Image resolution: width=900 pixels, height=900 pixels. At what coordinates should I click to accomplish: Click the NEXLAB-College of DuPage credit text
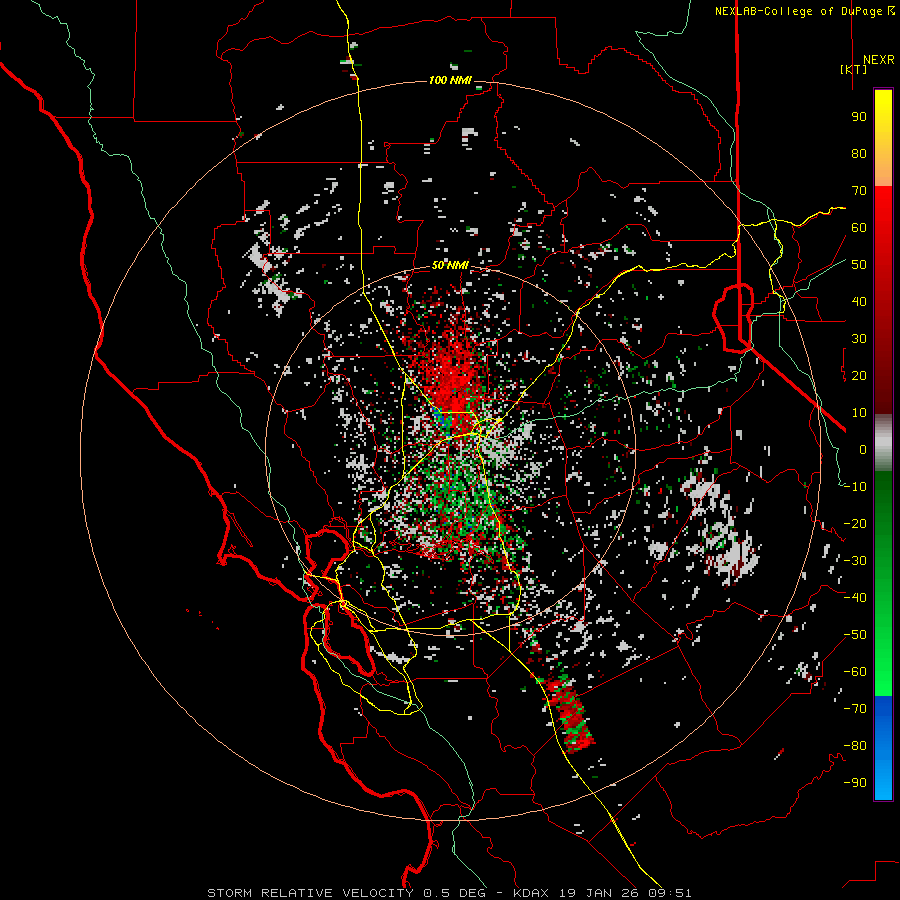804,11
